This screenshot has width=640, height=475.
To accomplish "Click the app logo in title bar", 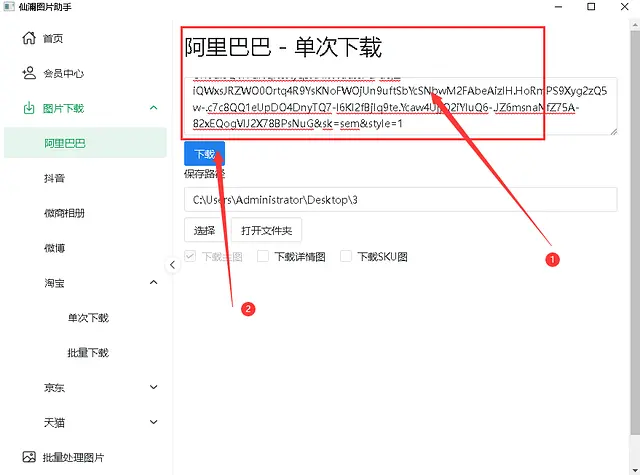I will [9, 7].
